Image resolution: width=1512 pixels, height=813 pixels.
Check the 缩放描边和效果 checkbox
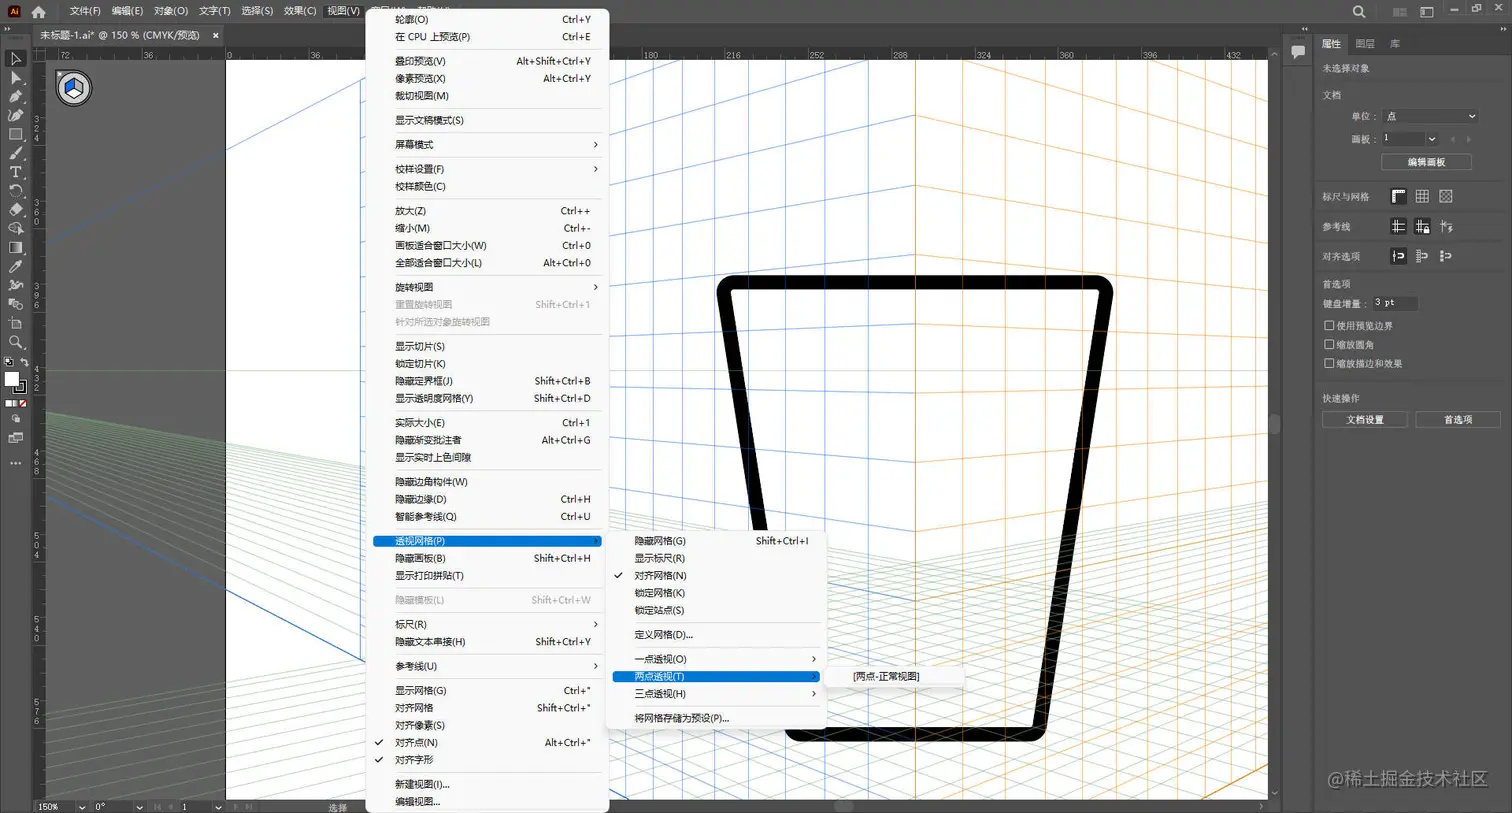click(1329, 364)
